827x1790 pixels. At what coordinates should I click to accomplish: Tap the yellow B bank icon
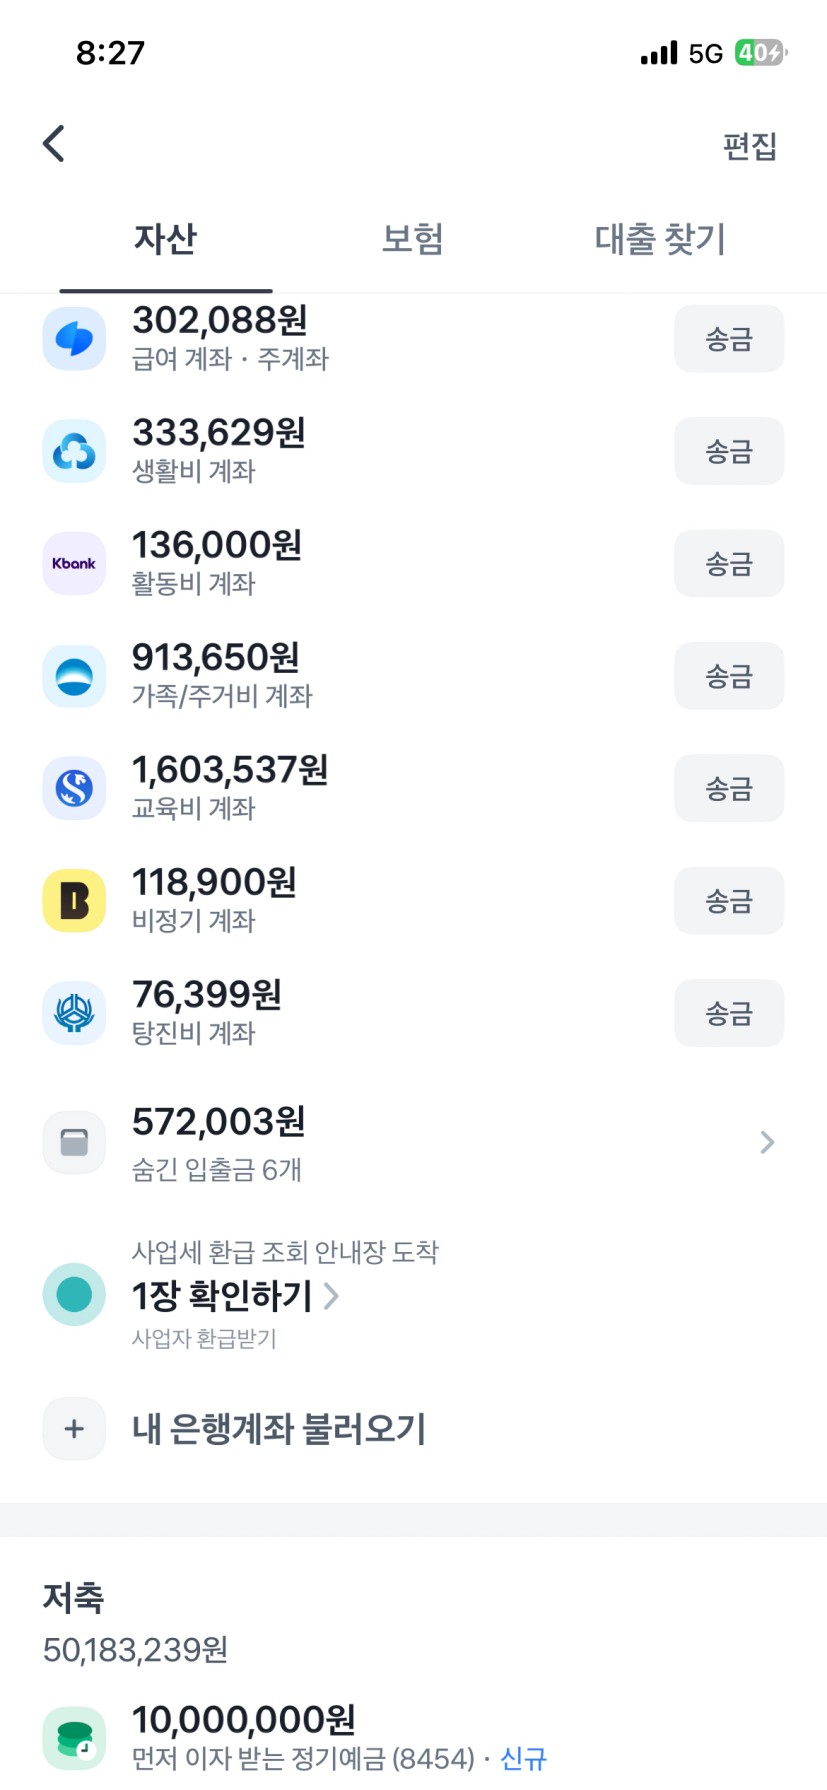pos(74,901)
